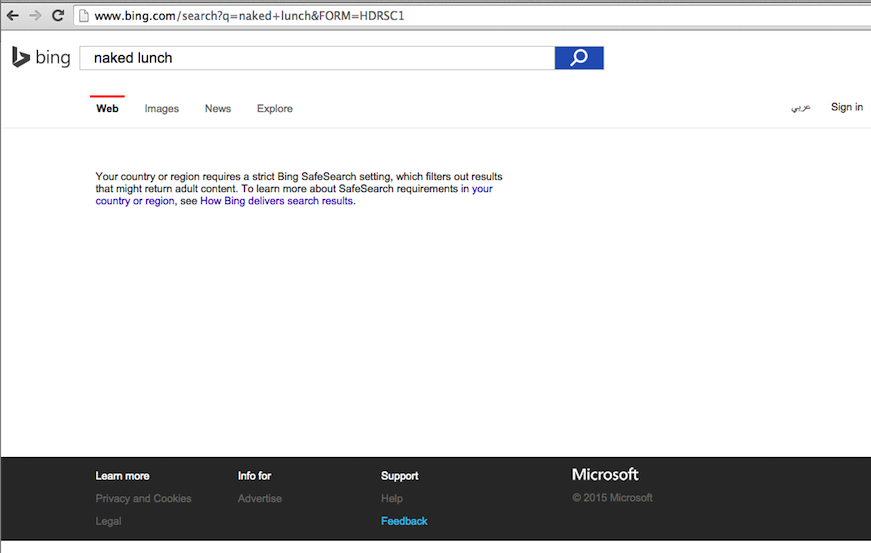Open Privacy and Cookies footer link
The image size is (871, 553).
(143, 498)
